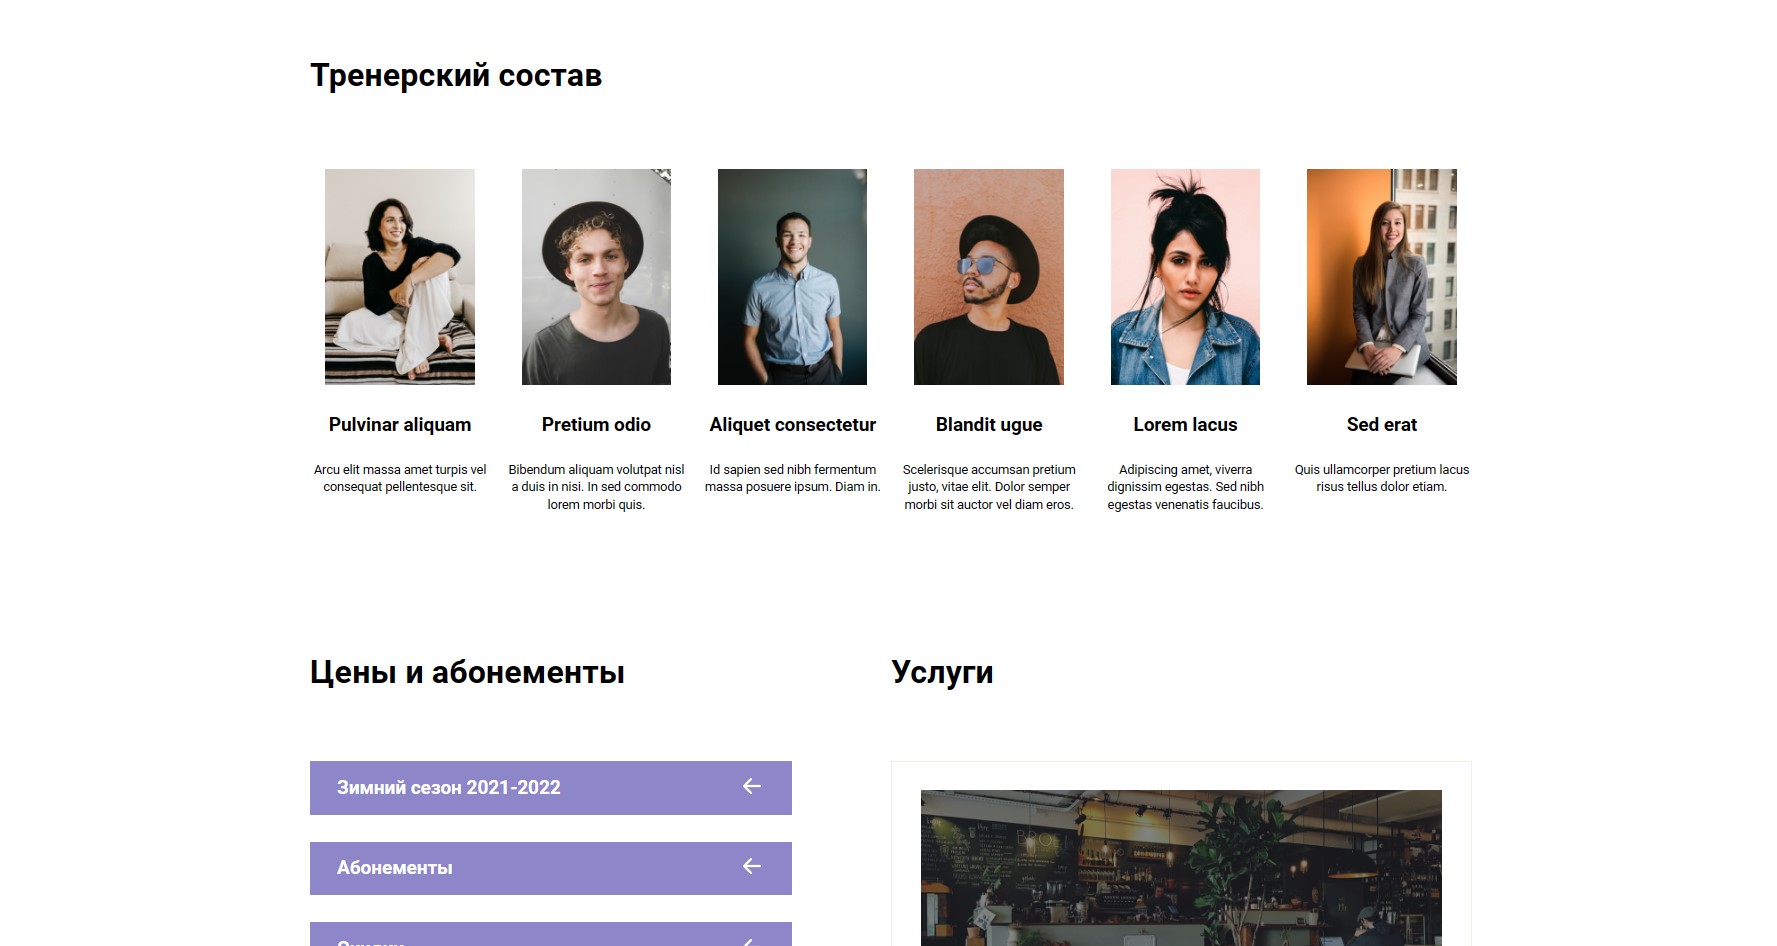Open Sed erat trainer photo
Viewport: 1777px width, 946px height.
(x=1382, y=277)
